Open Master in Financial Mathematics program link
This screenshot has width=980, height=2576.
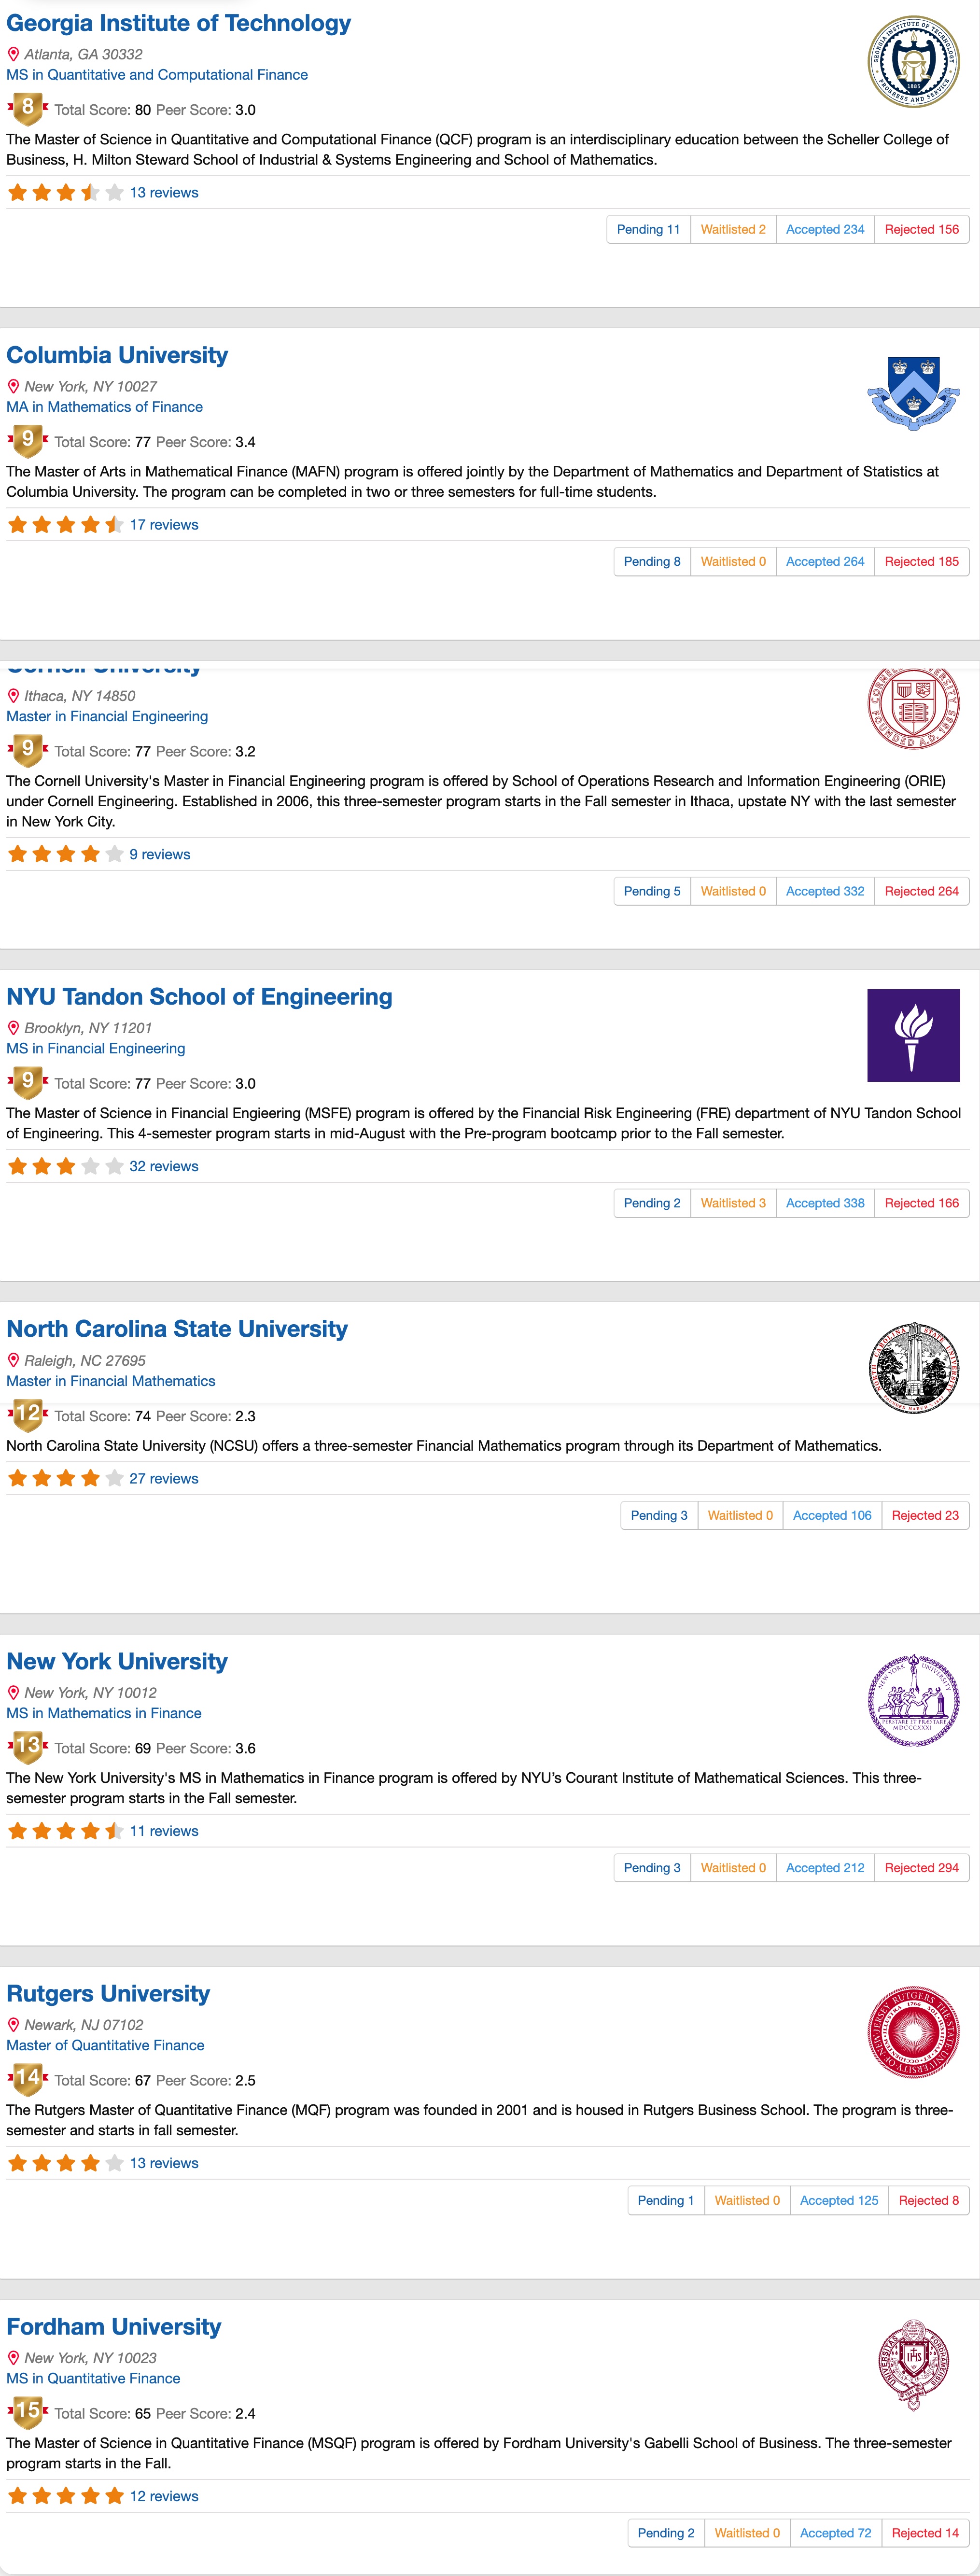[x=111, y=1381]
